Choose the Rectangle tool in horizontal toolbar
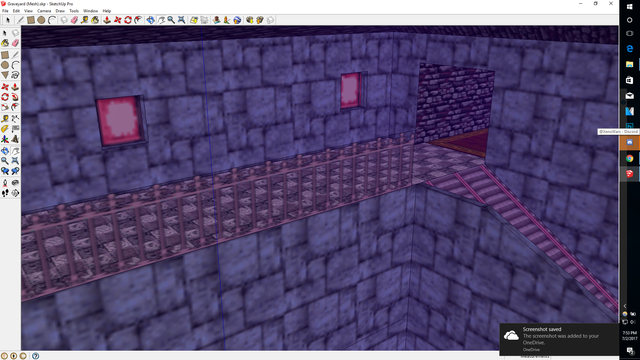Image resolution: width=640 pixels, height=360 pixels. point(31,20)
